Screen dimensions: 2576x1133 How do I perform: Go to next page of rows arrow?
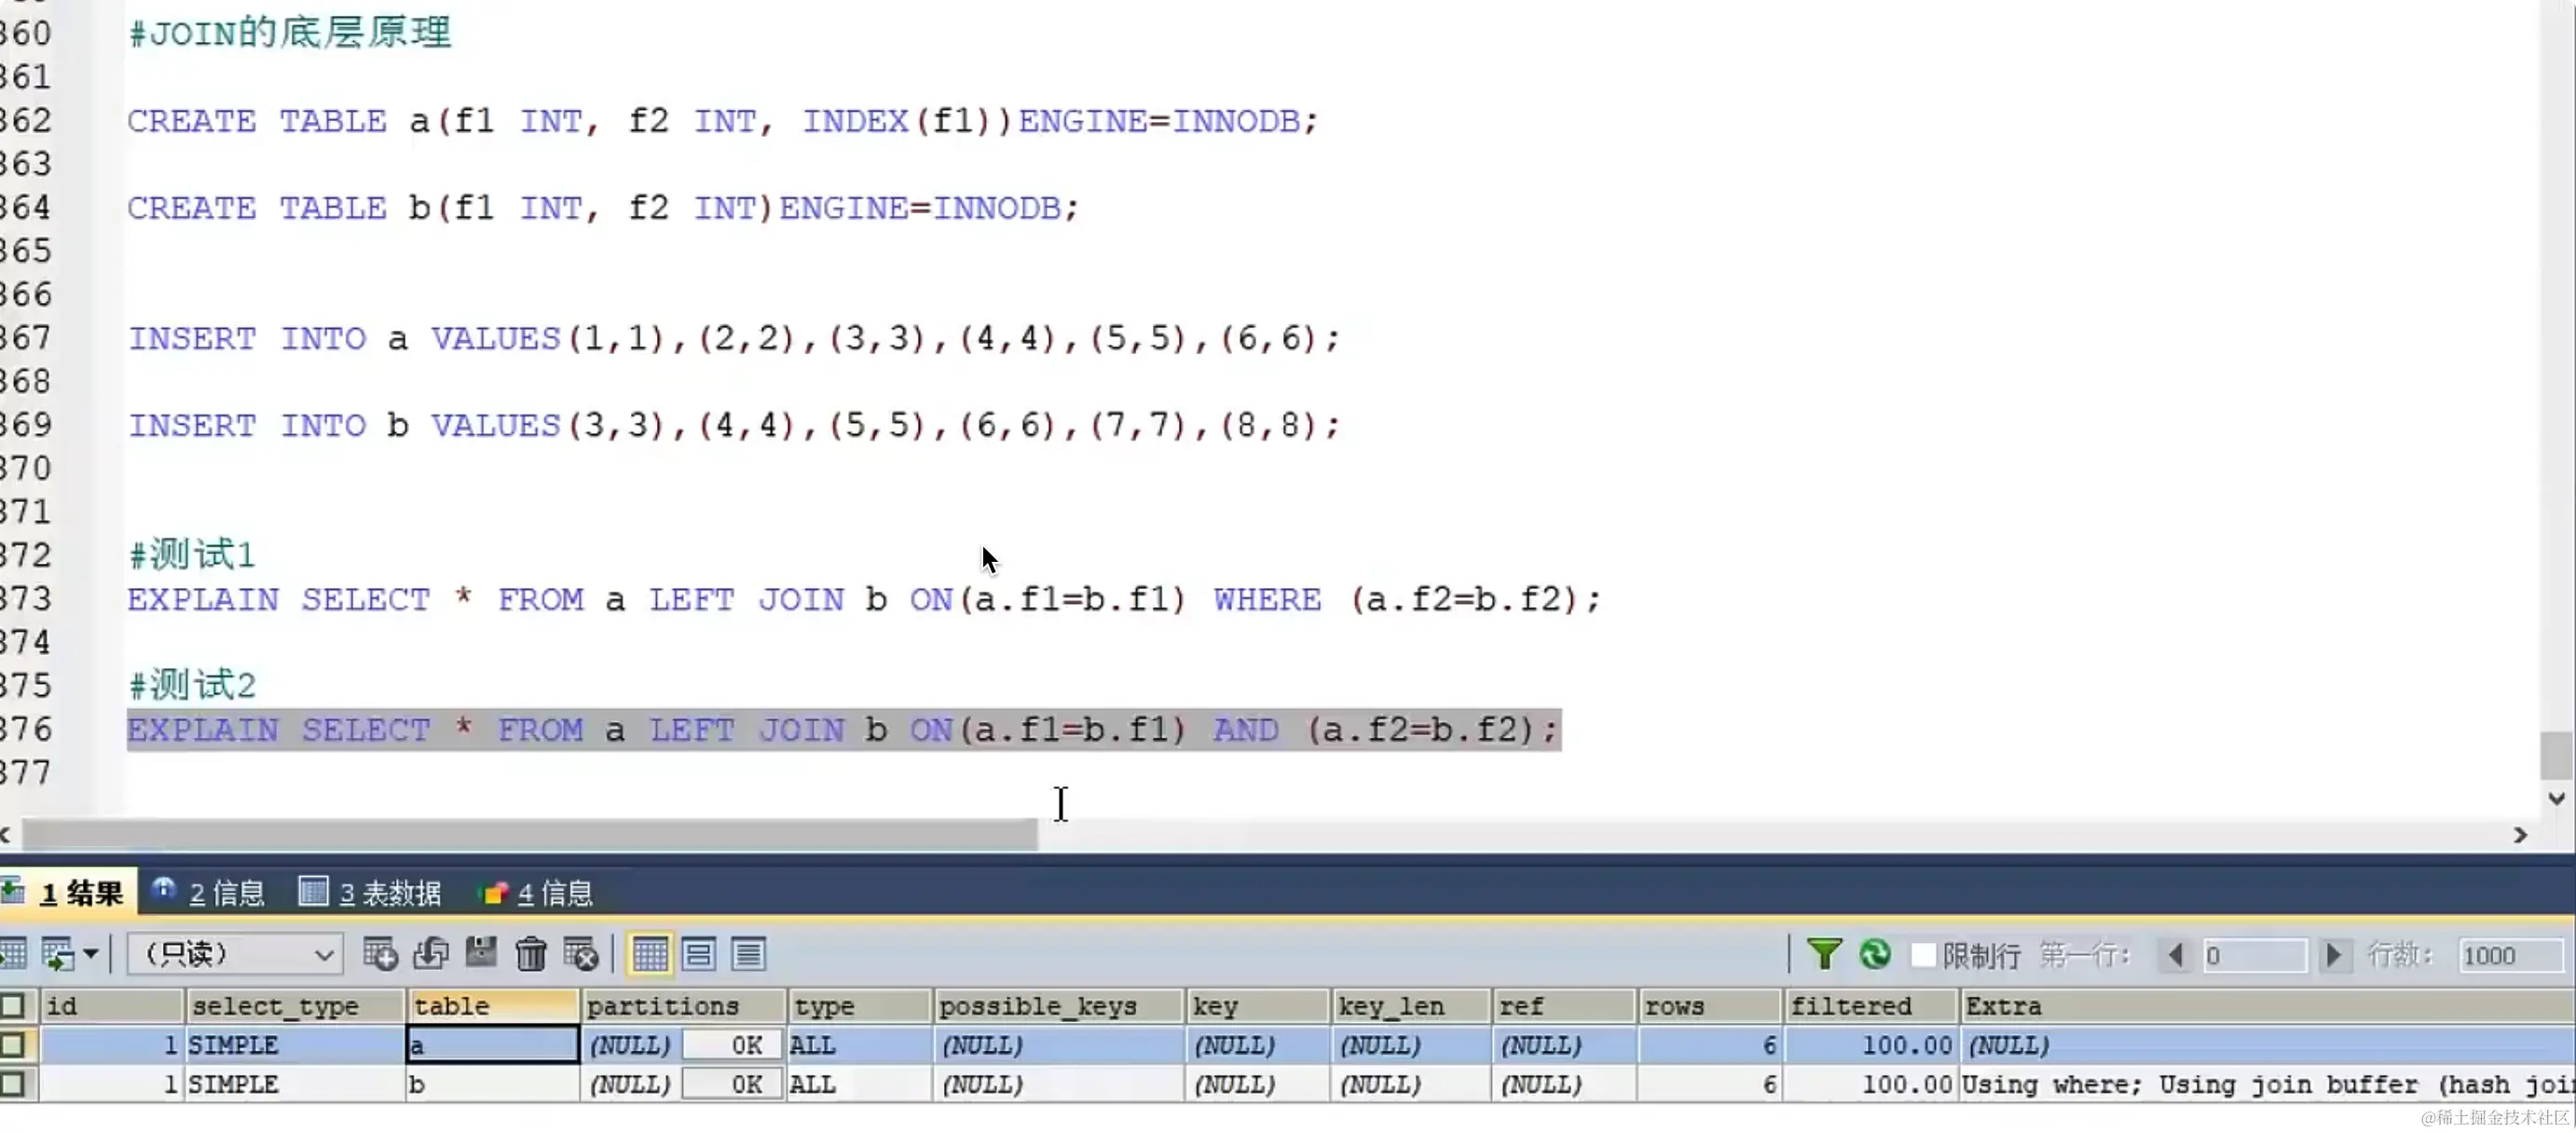click(x=2333, y=955)
